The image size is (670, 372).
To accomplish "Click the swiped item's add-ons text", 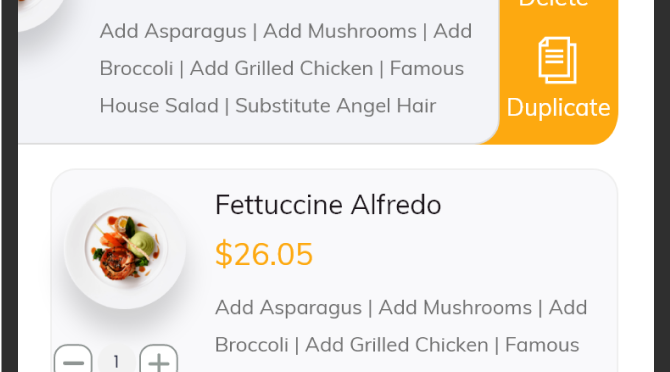I will tap(285, 68).
